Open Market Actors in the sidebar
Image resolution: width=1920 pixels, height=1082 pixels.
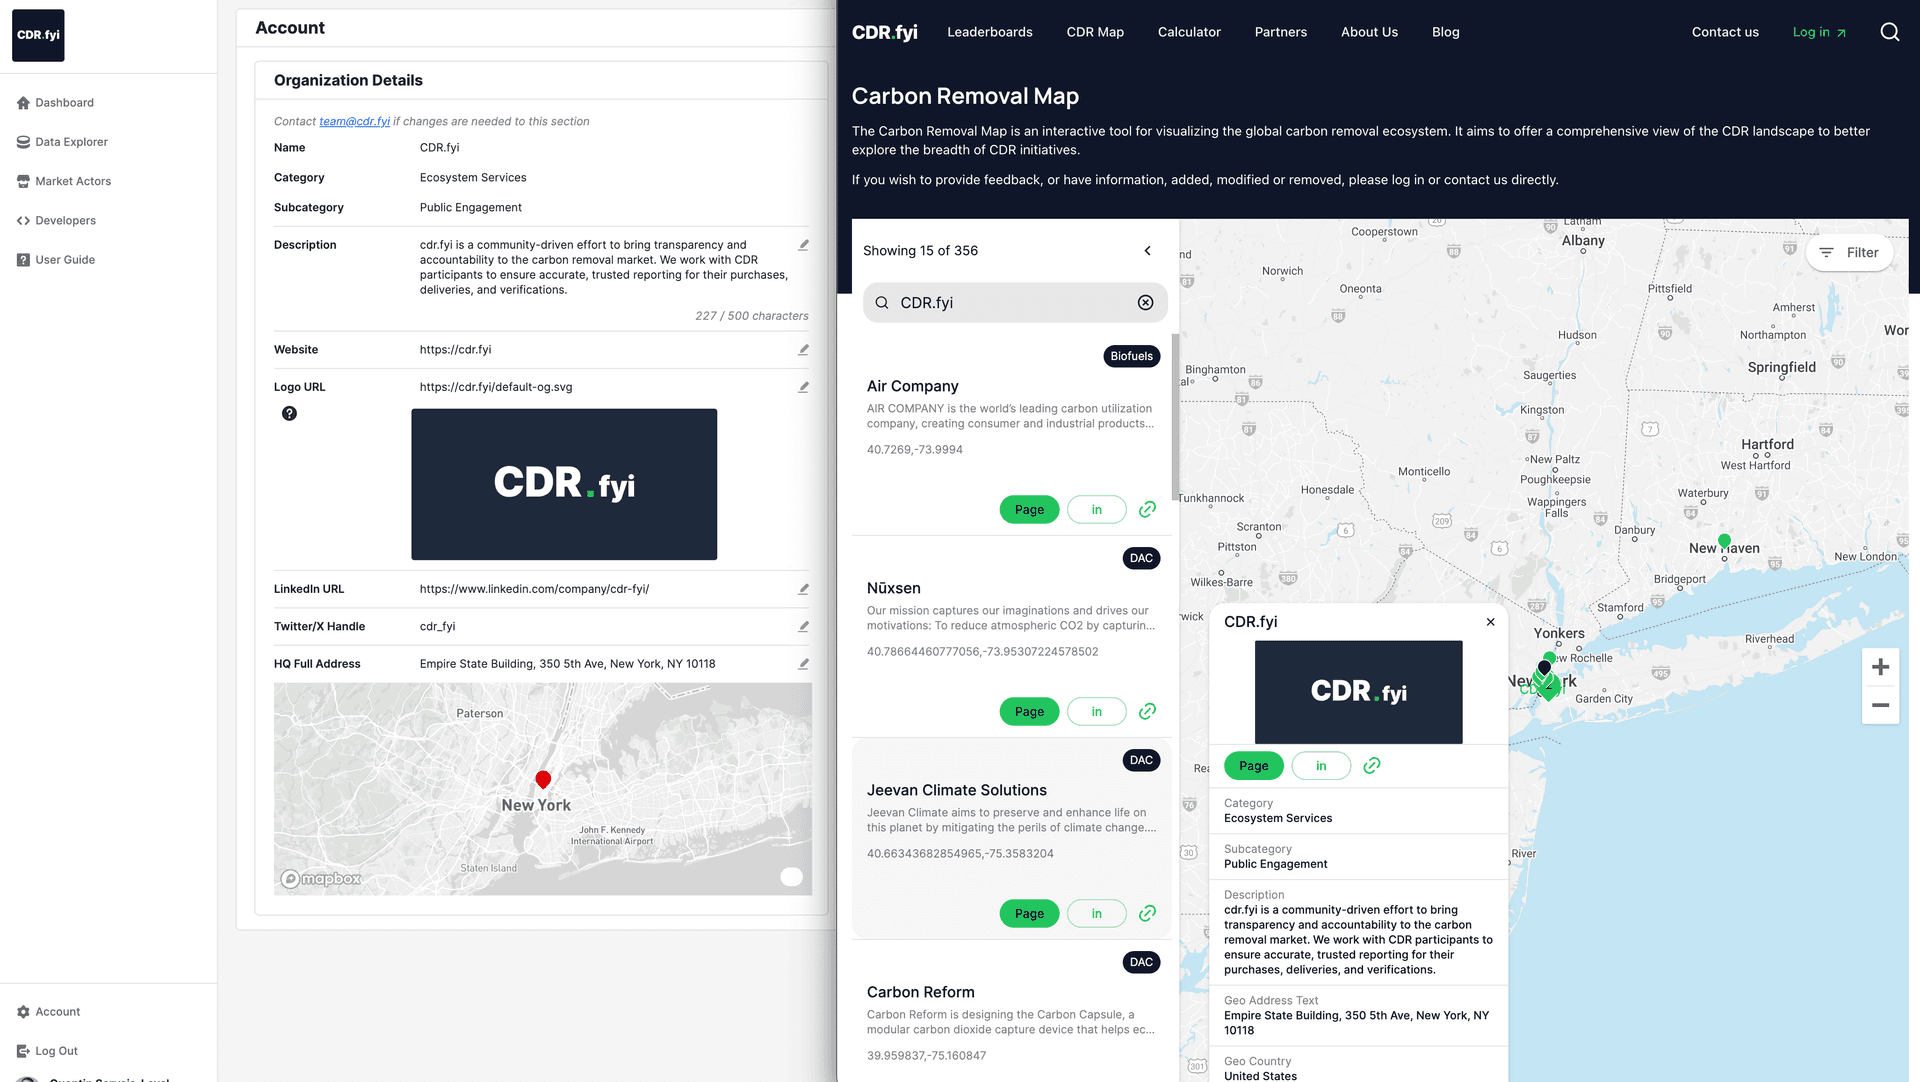click(x=64, y=181)
